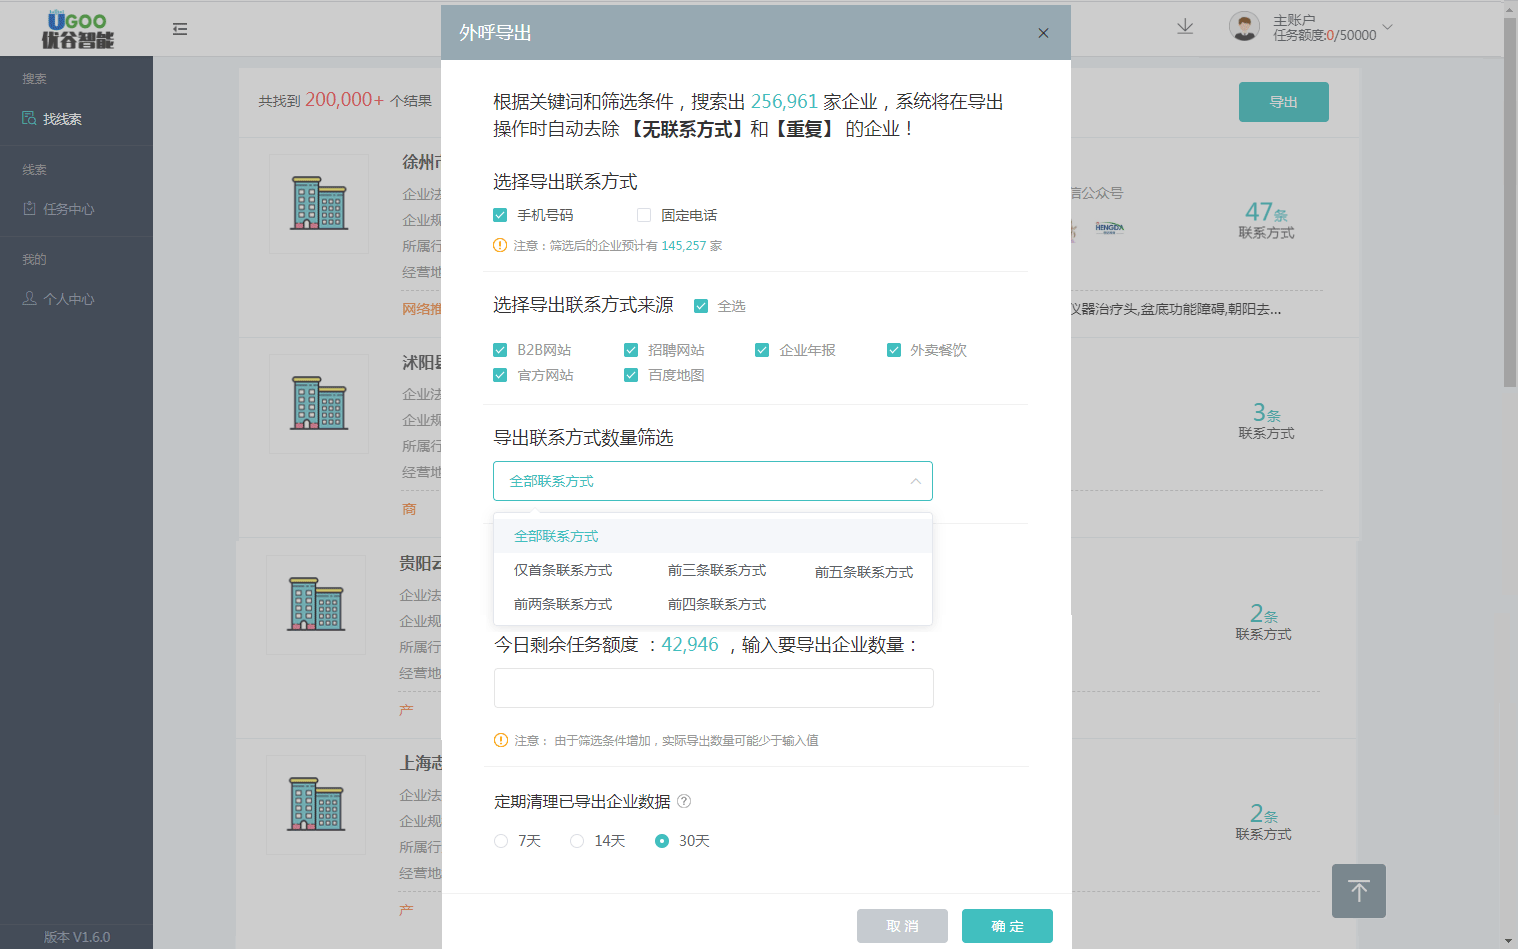The image size is (1518, 949).
Task: Click the first company building thumbnail
Action: (319, 204)
